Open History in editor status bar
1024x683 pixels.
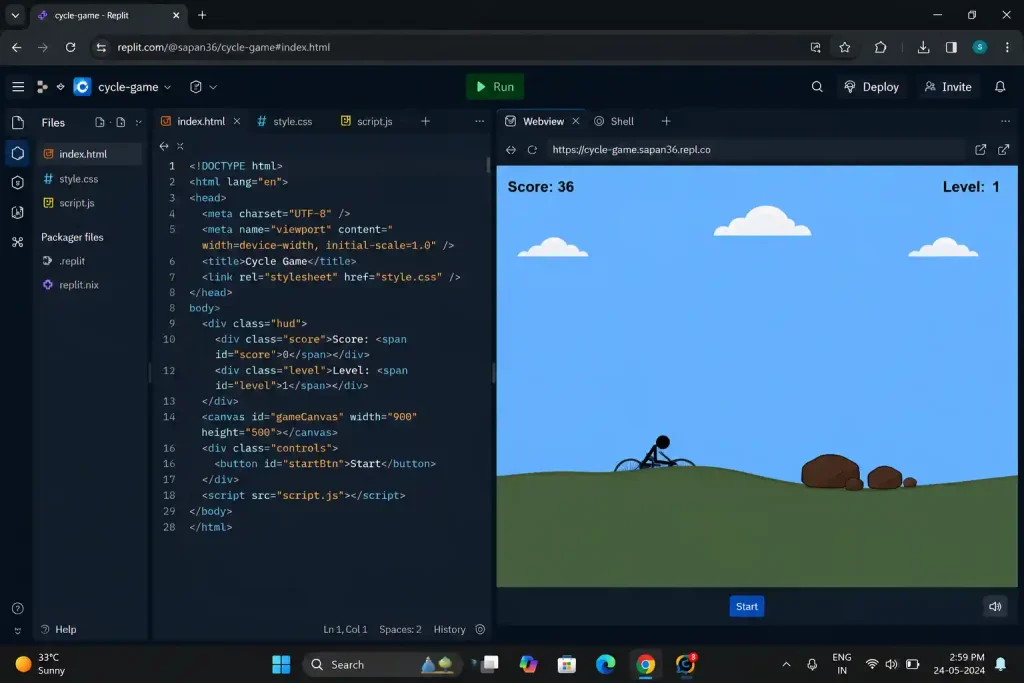click(449, 629)
